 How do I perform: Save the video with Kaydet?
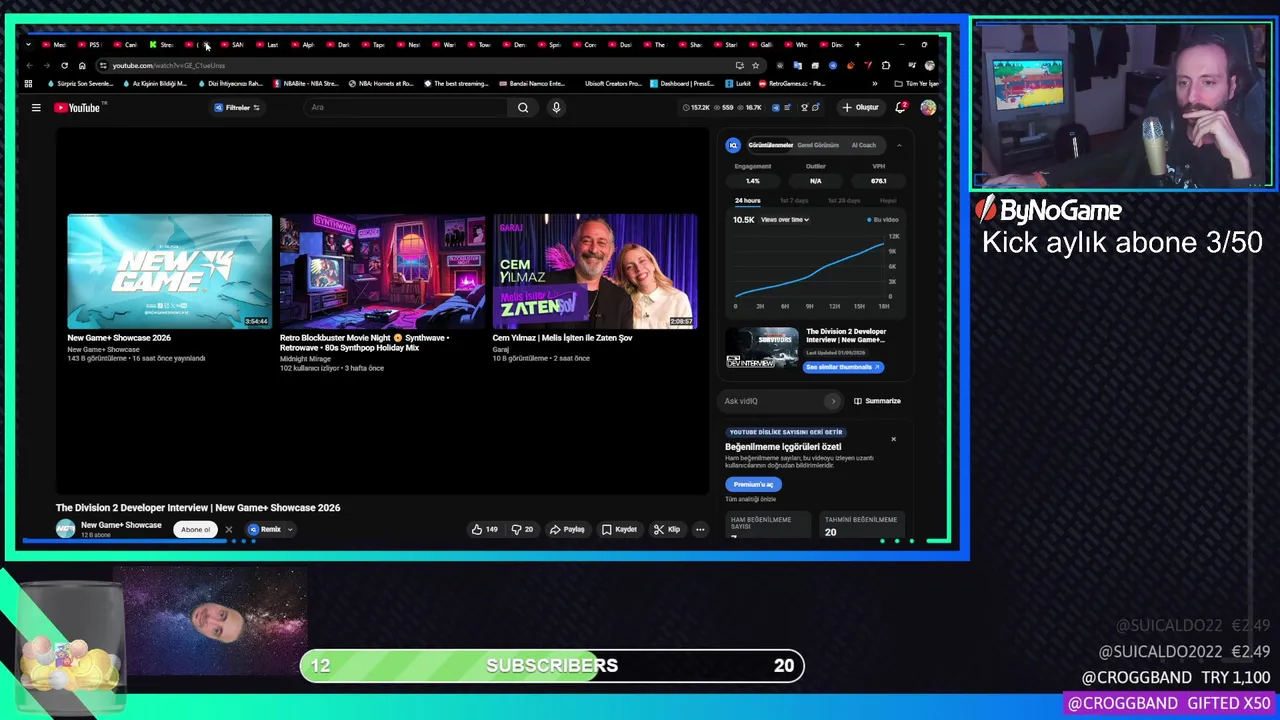(x=619, y=529)
